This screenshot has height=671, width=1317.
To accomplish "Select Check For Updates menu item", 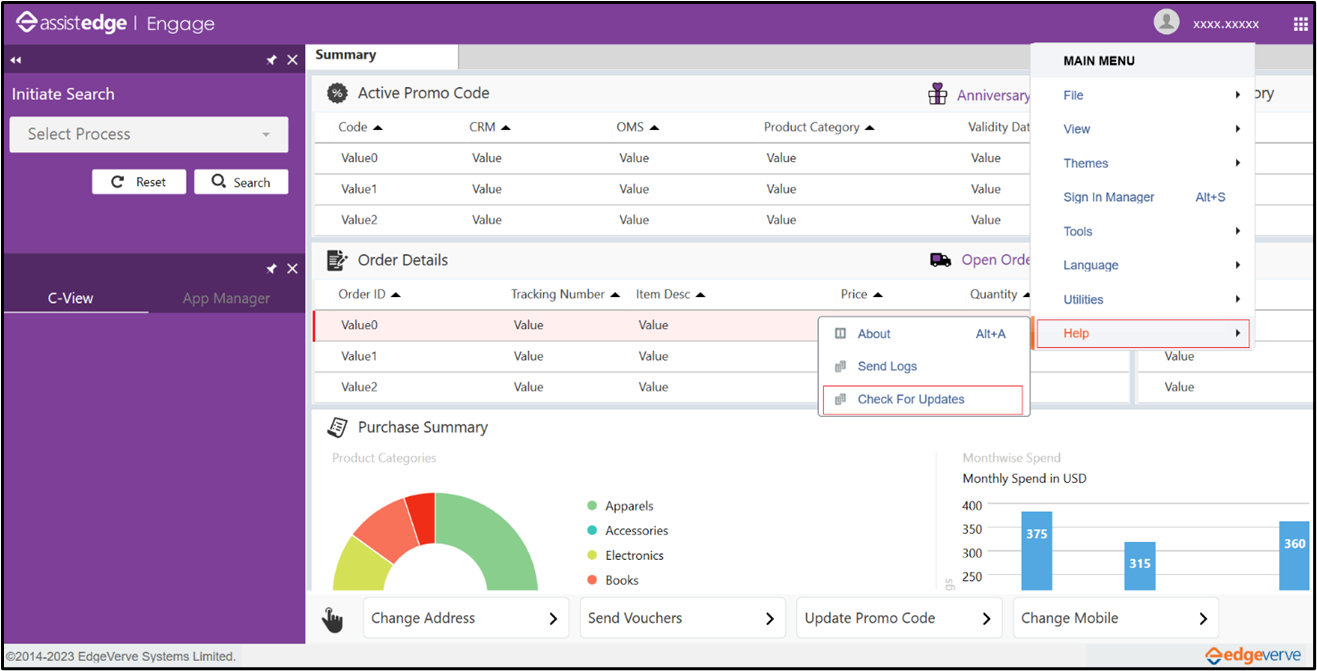I will [910, 399].
